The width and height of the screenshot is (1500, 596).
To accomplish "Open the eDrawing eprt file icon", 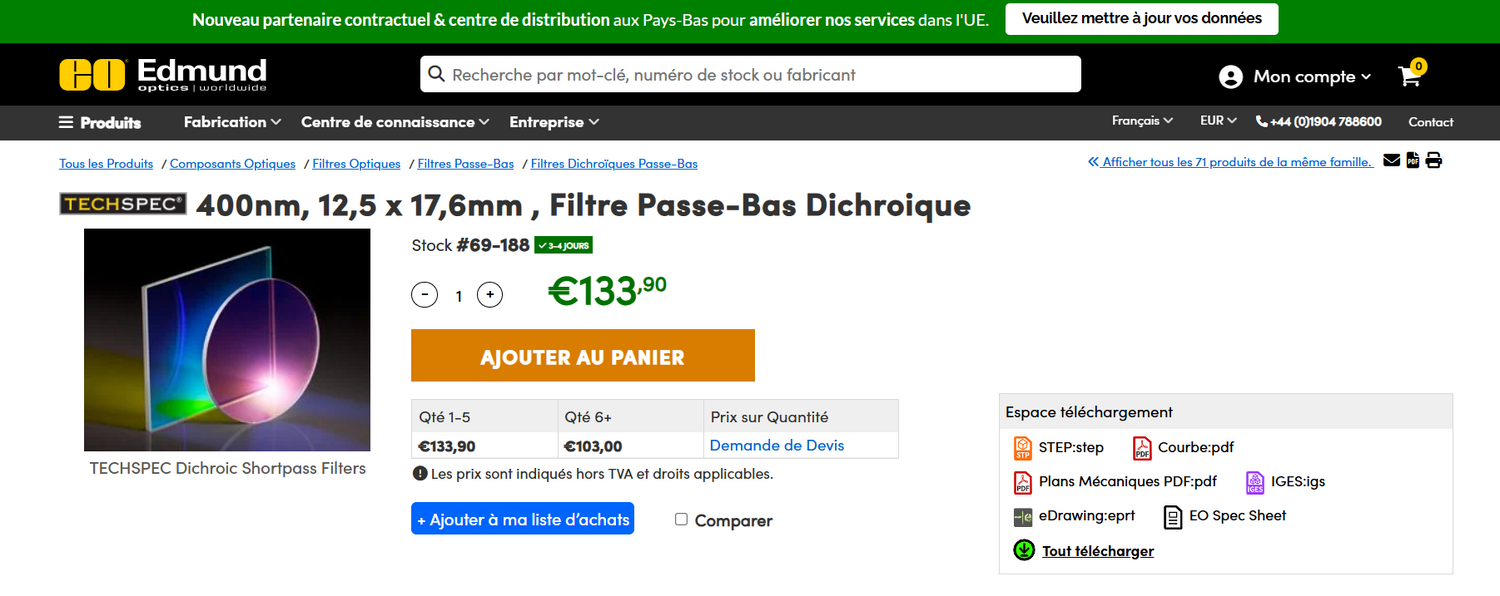I will click(1022, 517).
